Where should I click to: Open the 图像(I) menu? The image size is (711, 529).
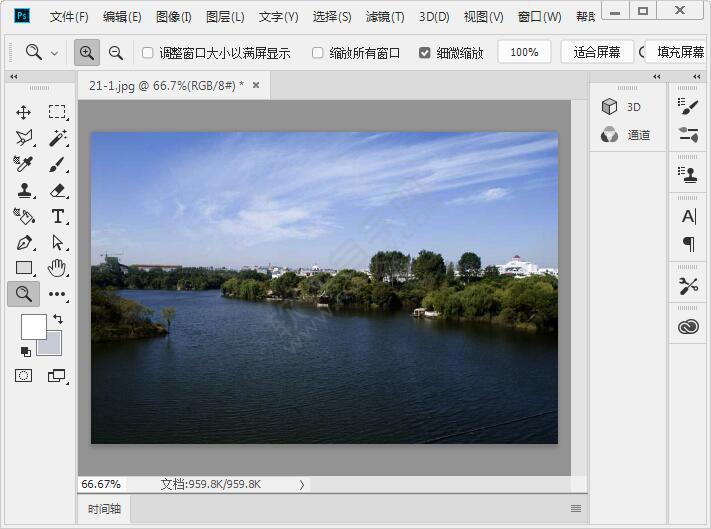(x=174, y=17)
